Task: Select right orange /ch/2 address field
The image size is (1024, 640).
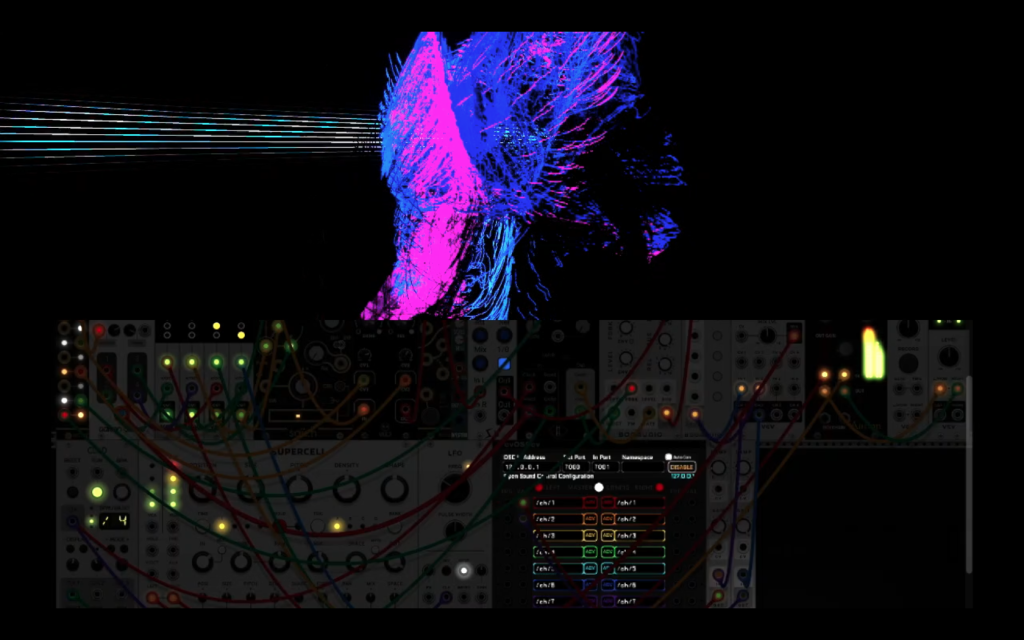Action: click(641, 519)
